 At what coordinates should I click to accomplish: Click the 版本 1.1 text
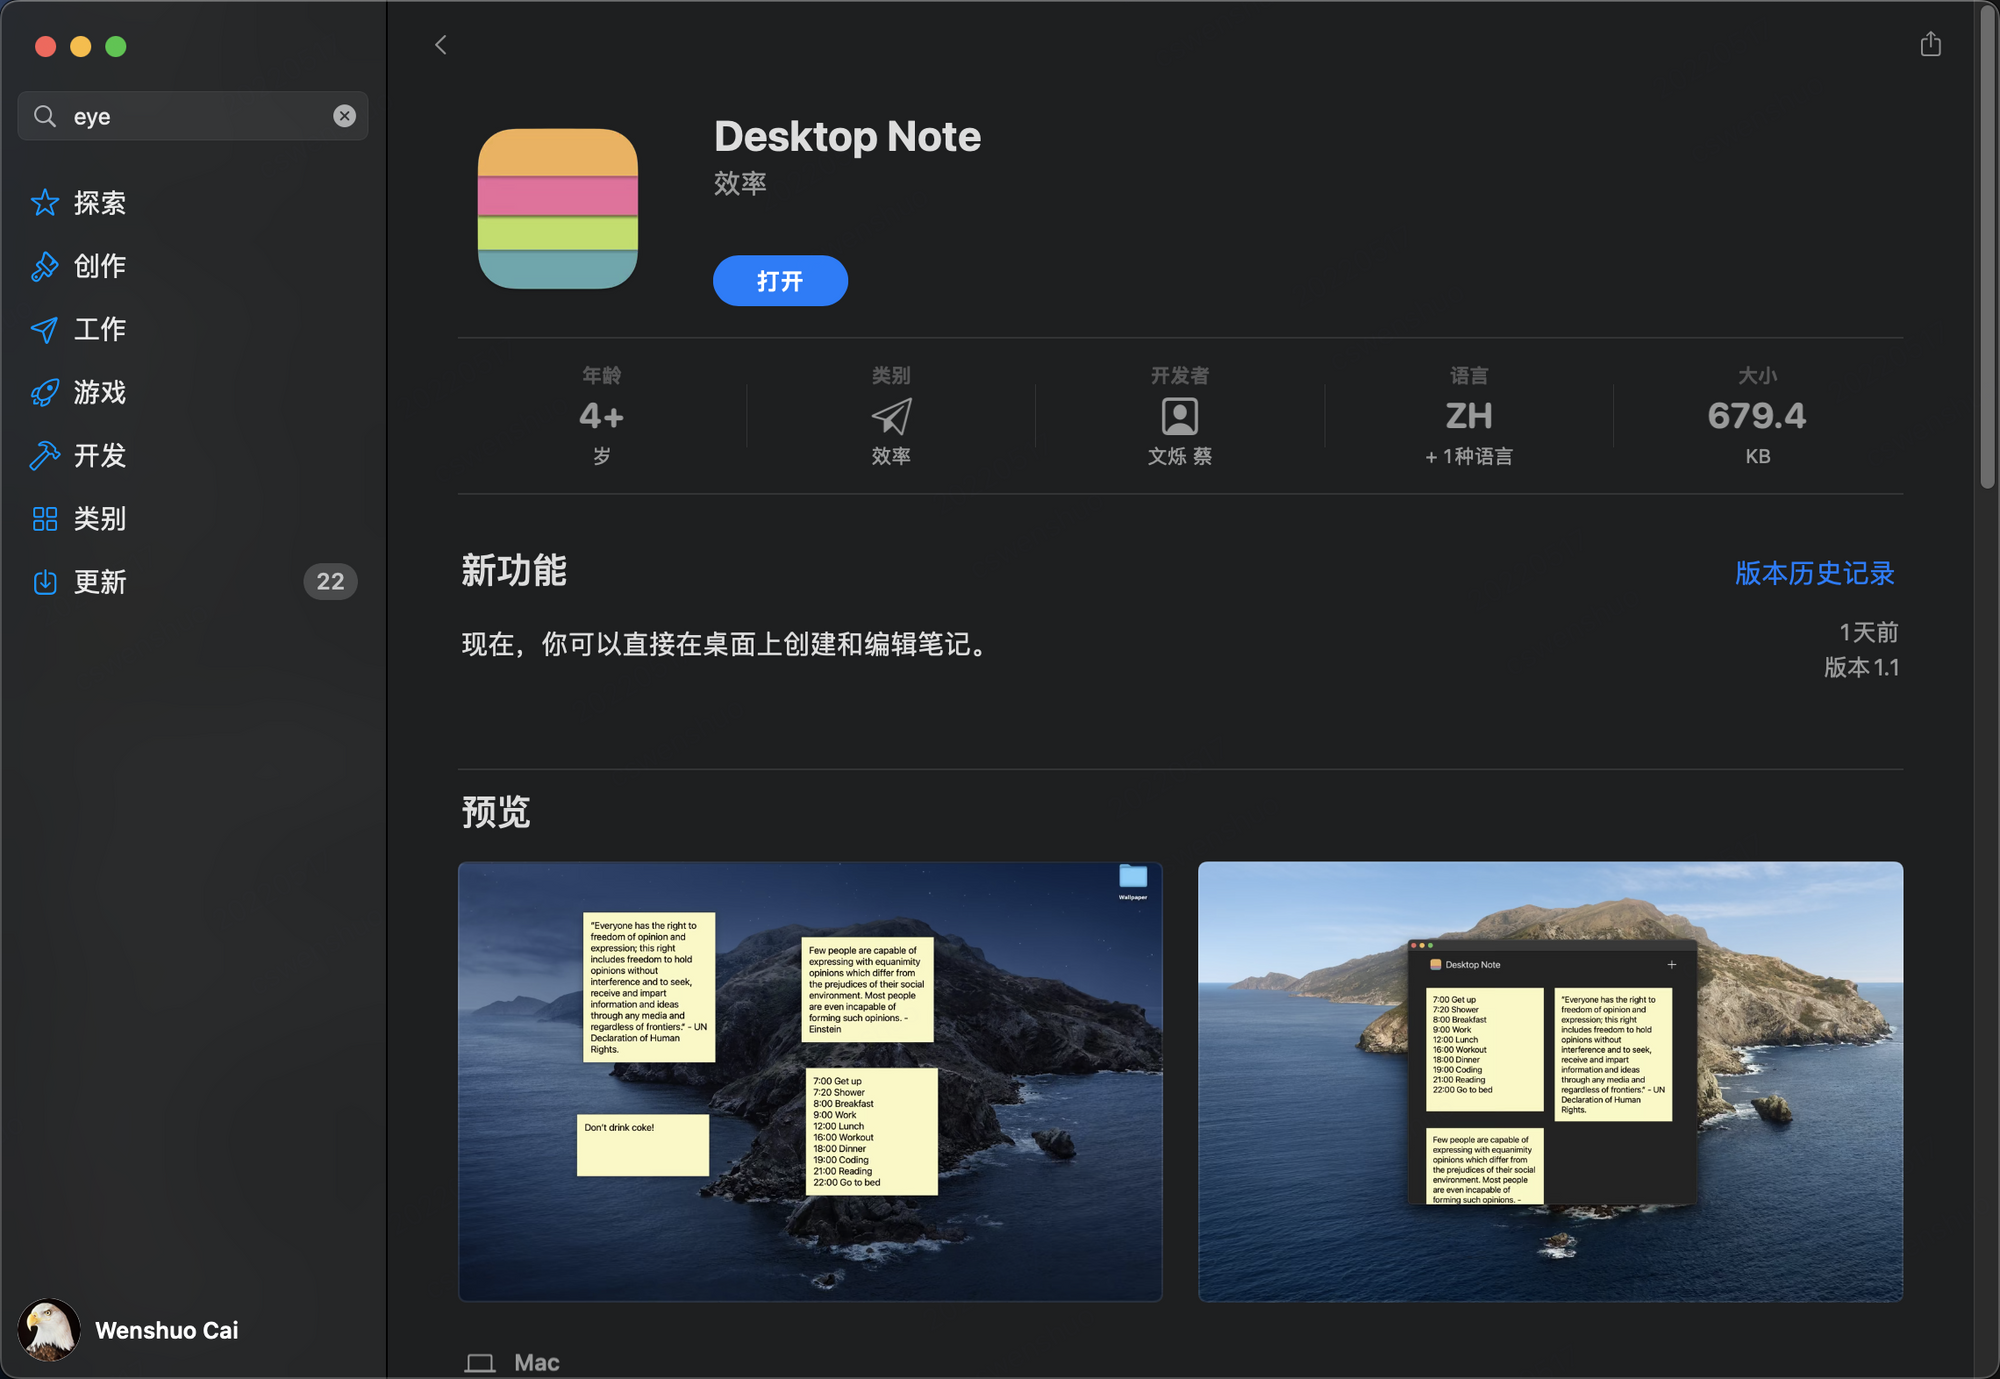pyautogui.click(x=1861, y=667)
